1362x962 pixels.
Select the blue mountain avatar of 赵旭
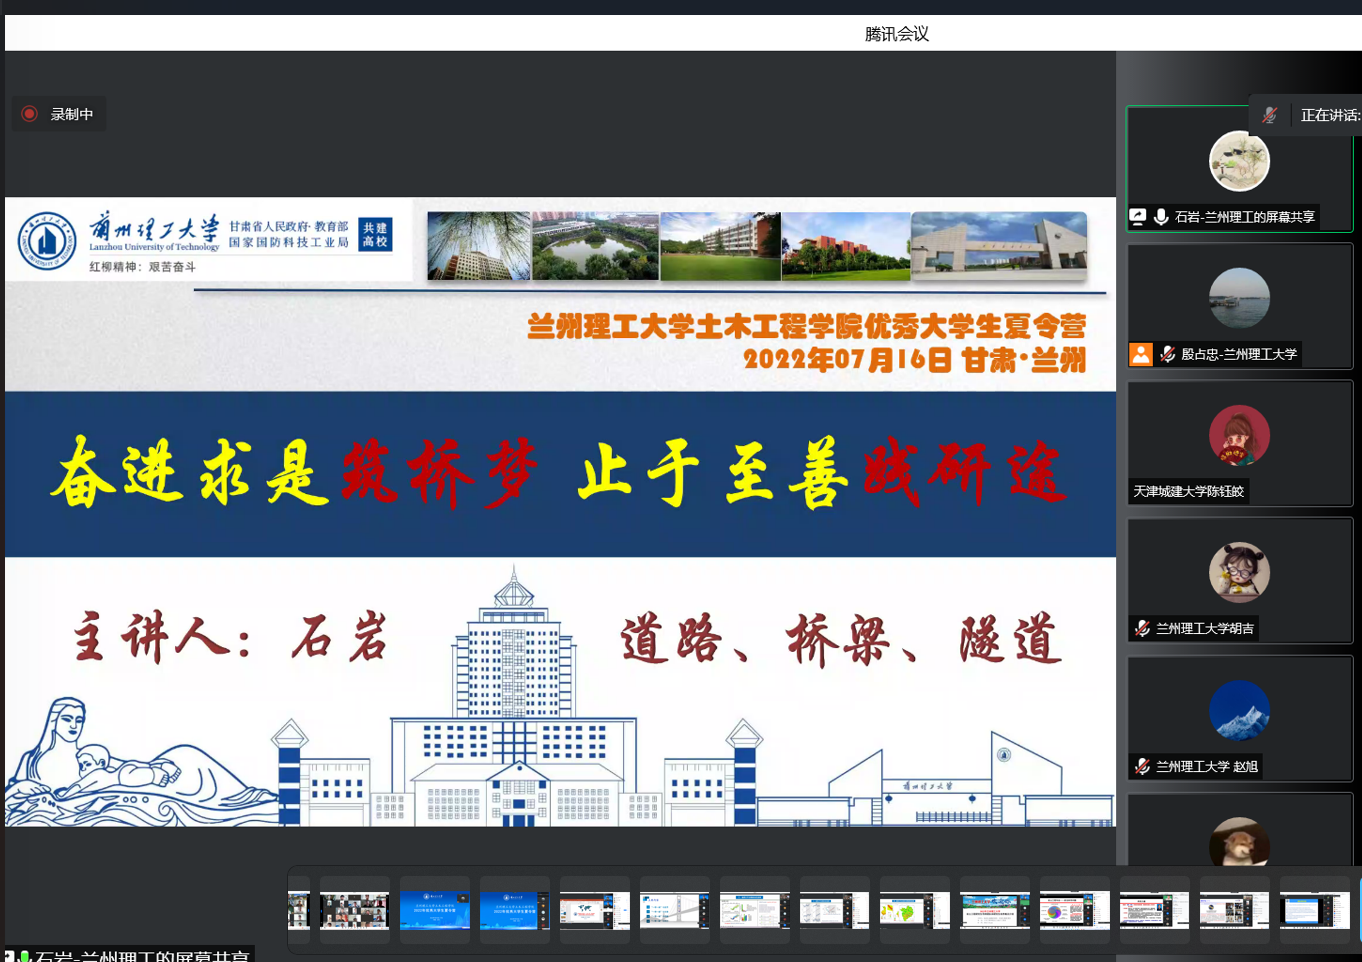click(1239, 711)
